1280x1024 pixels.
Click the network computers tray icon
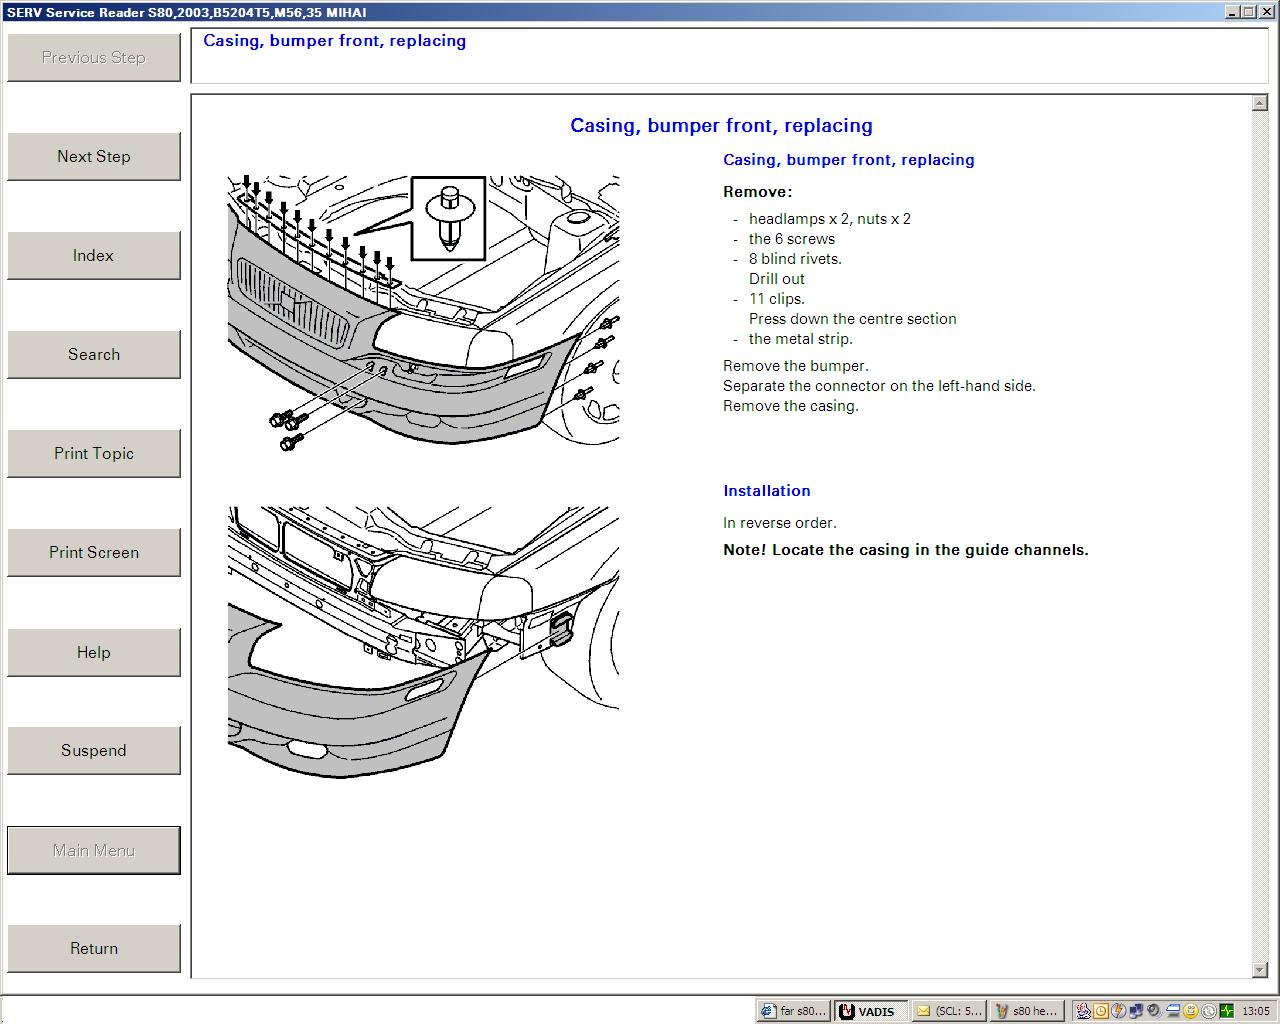pos(1137,1011)
